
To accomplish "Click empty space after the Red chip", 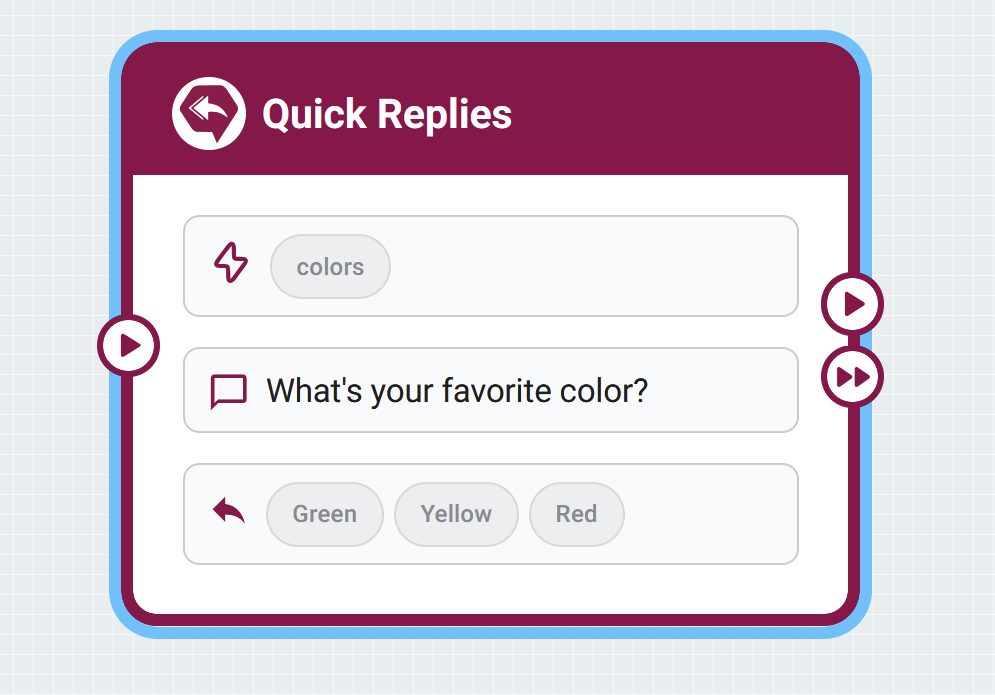I will (x=711, y=514).
